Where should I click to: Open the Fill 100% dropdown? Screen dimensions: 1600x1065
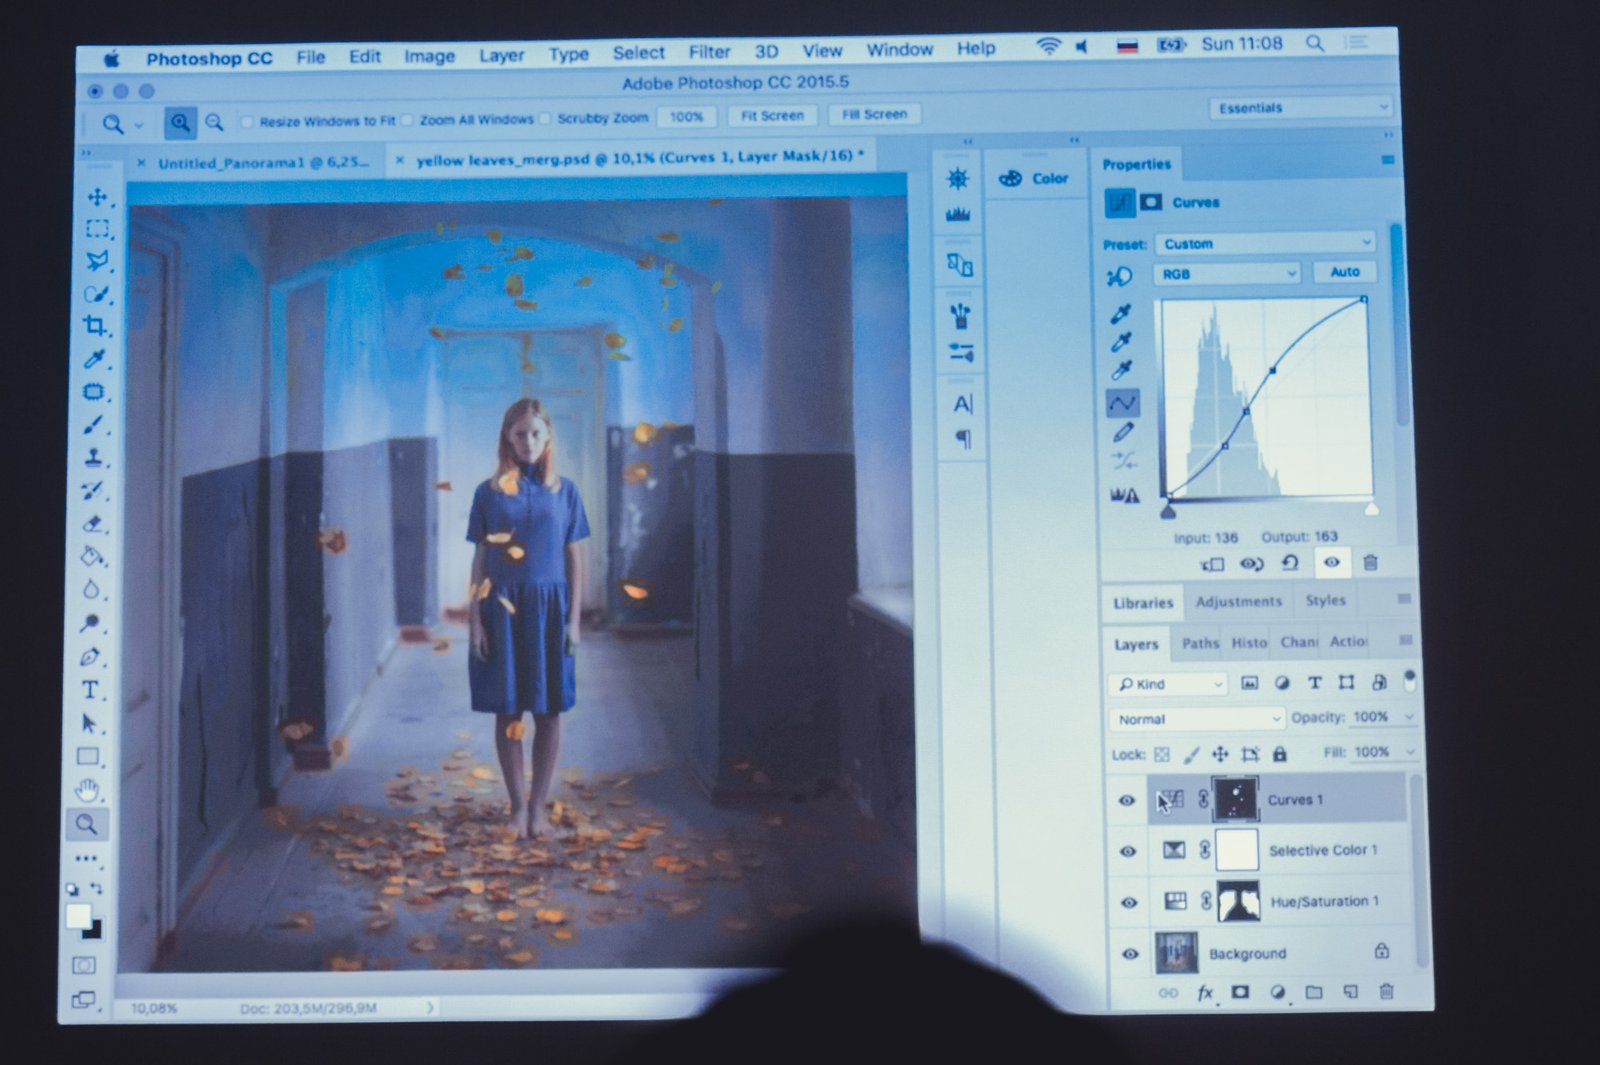(1410, 752)
